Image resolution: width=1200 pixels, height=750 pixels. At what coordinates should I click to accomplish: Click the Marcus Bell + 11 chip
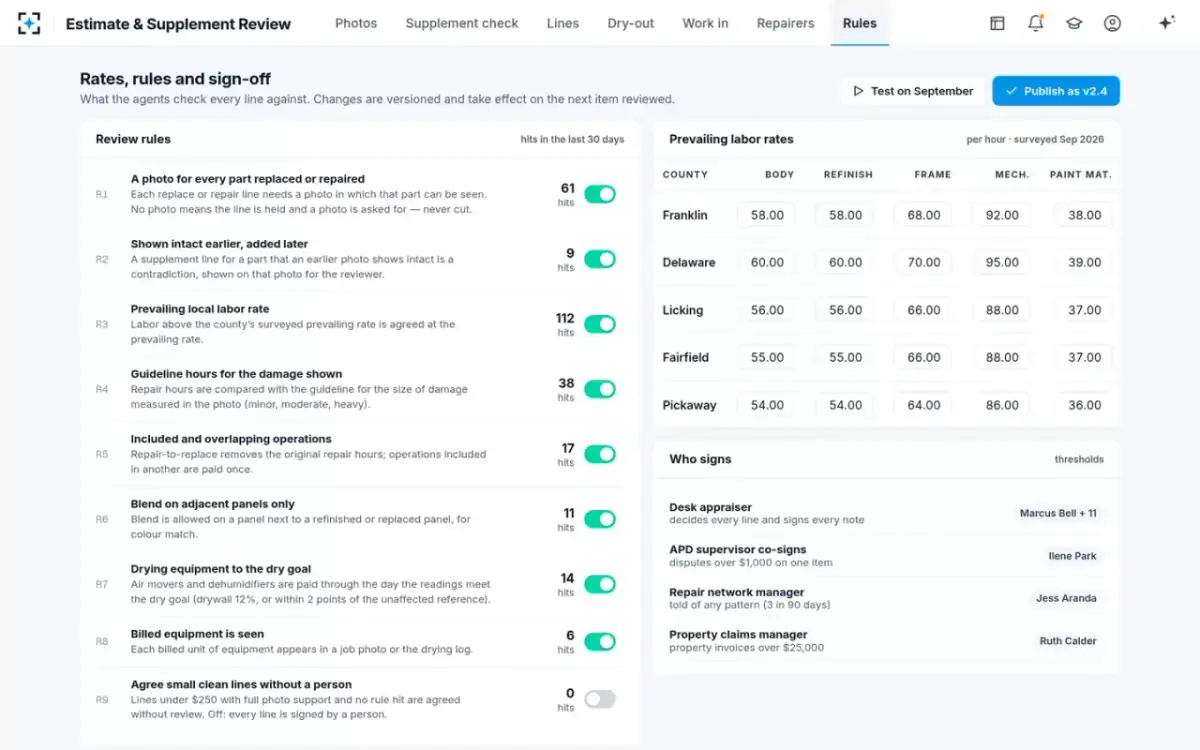pos(1058,513)
